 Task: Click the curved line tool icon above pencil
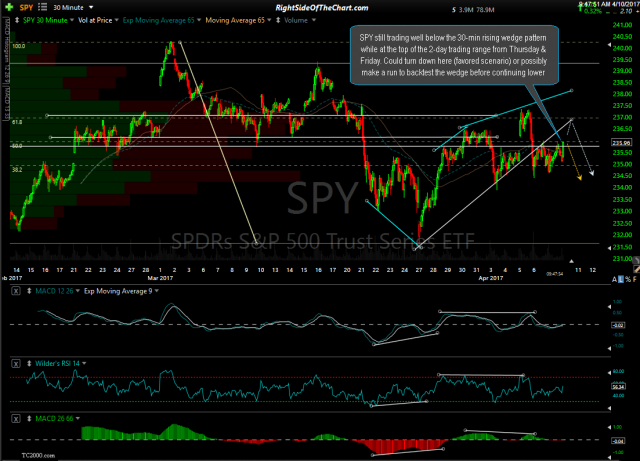[636, 260]
